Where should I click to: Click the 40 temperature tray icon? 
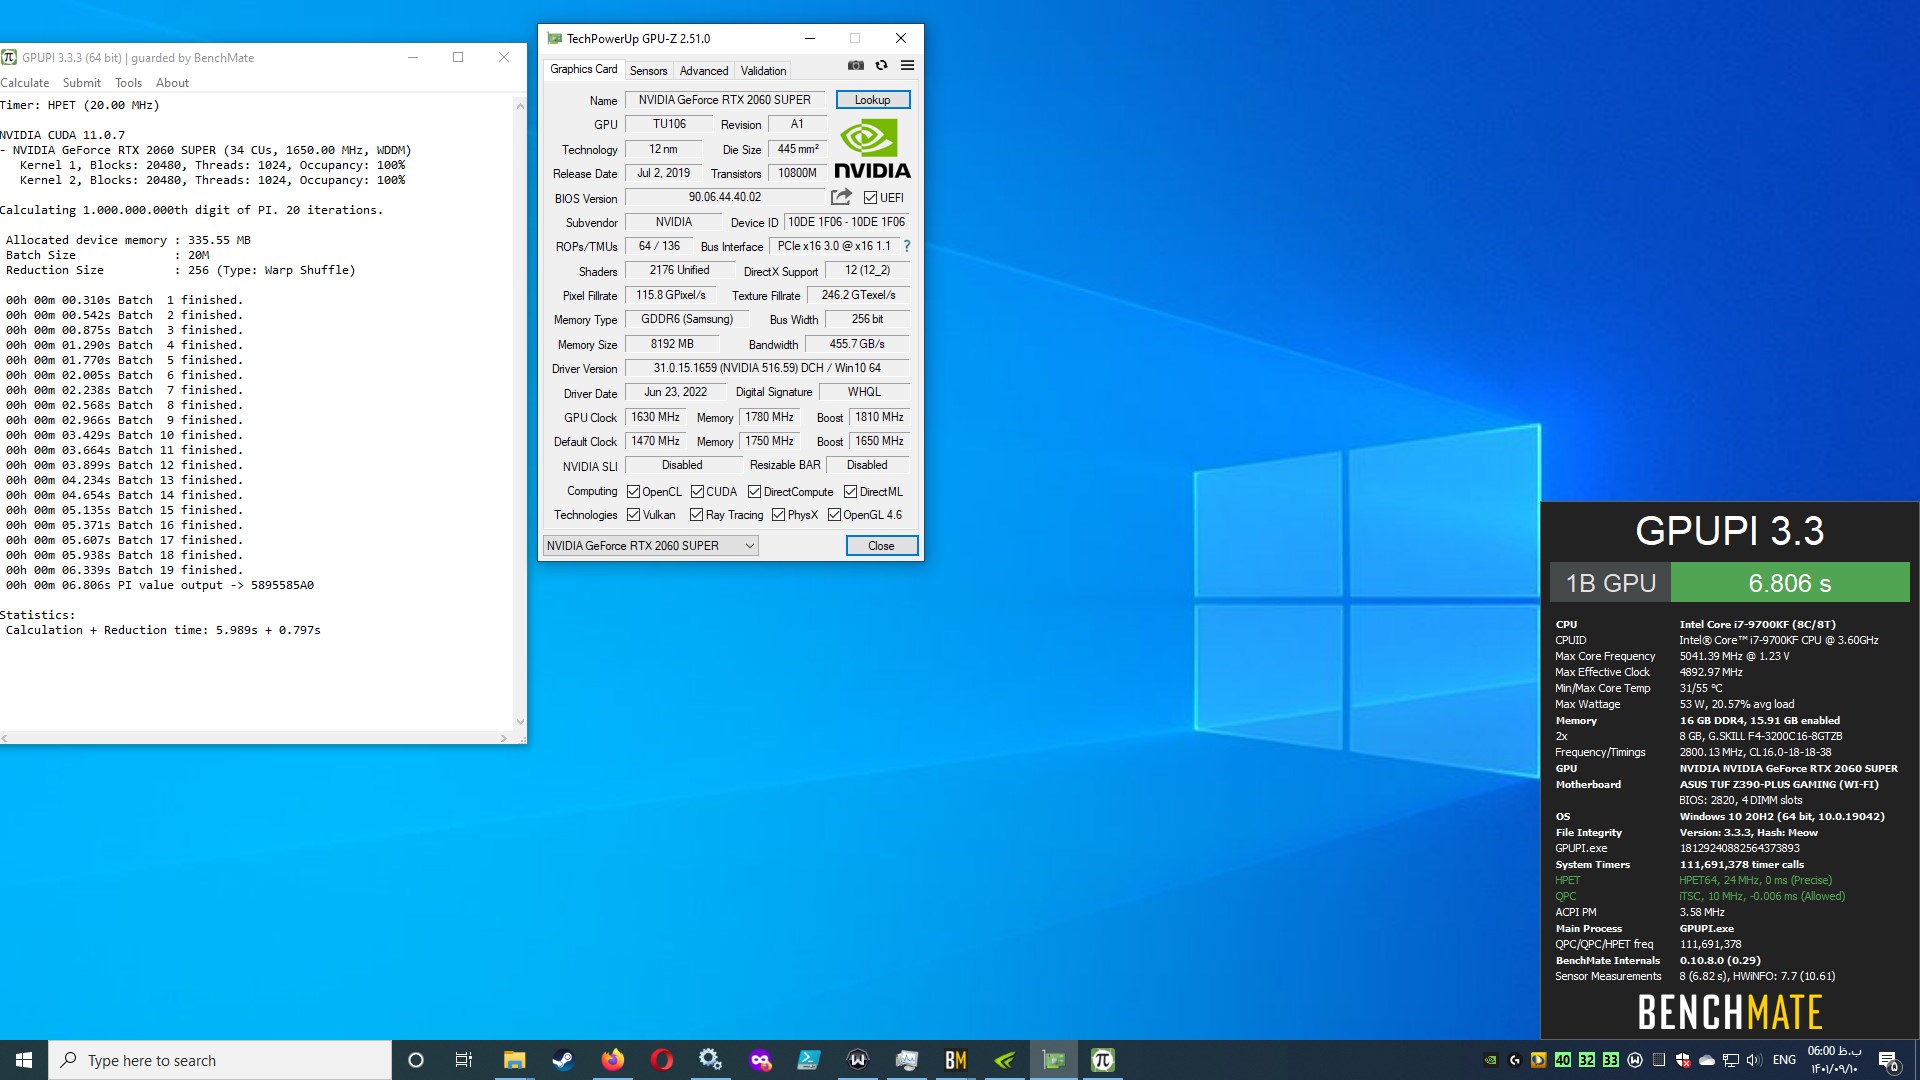(x=1563, y=1060)
